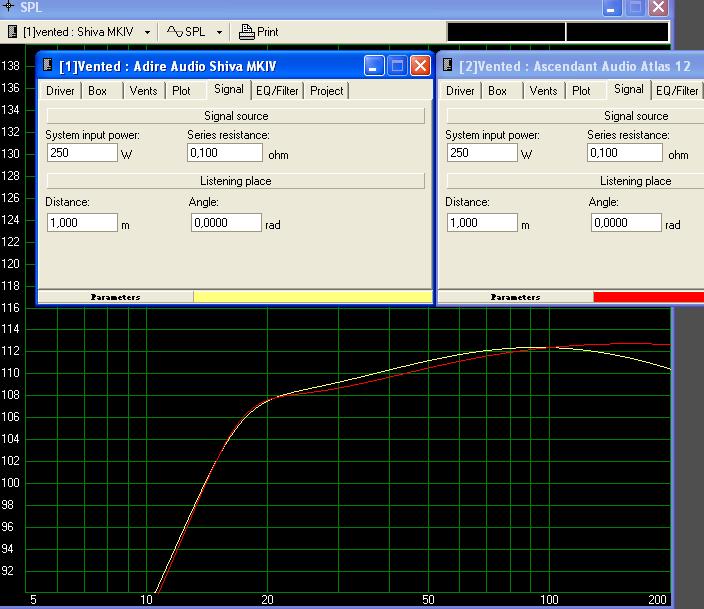This screenshot has height=609, width=704.
Task: Select Signal tab in Atlas 12 window
Action: [629, 89]
